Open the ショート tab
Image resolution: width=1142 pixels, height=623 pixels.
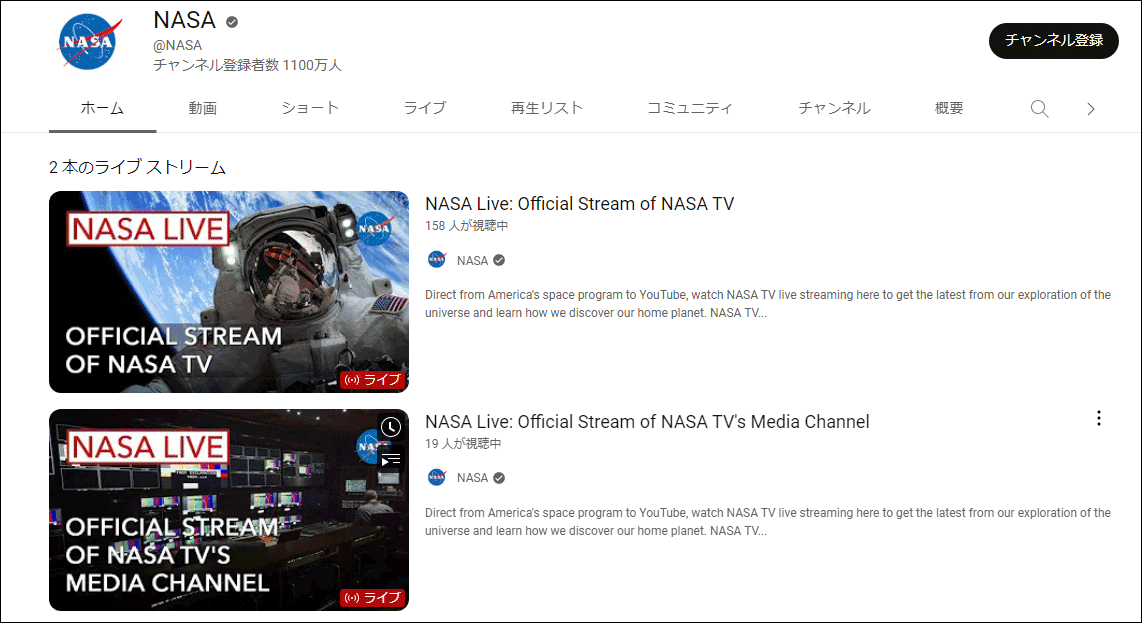pyautogui.click(x=310, y=108)
